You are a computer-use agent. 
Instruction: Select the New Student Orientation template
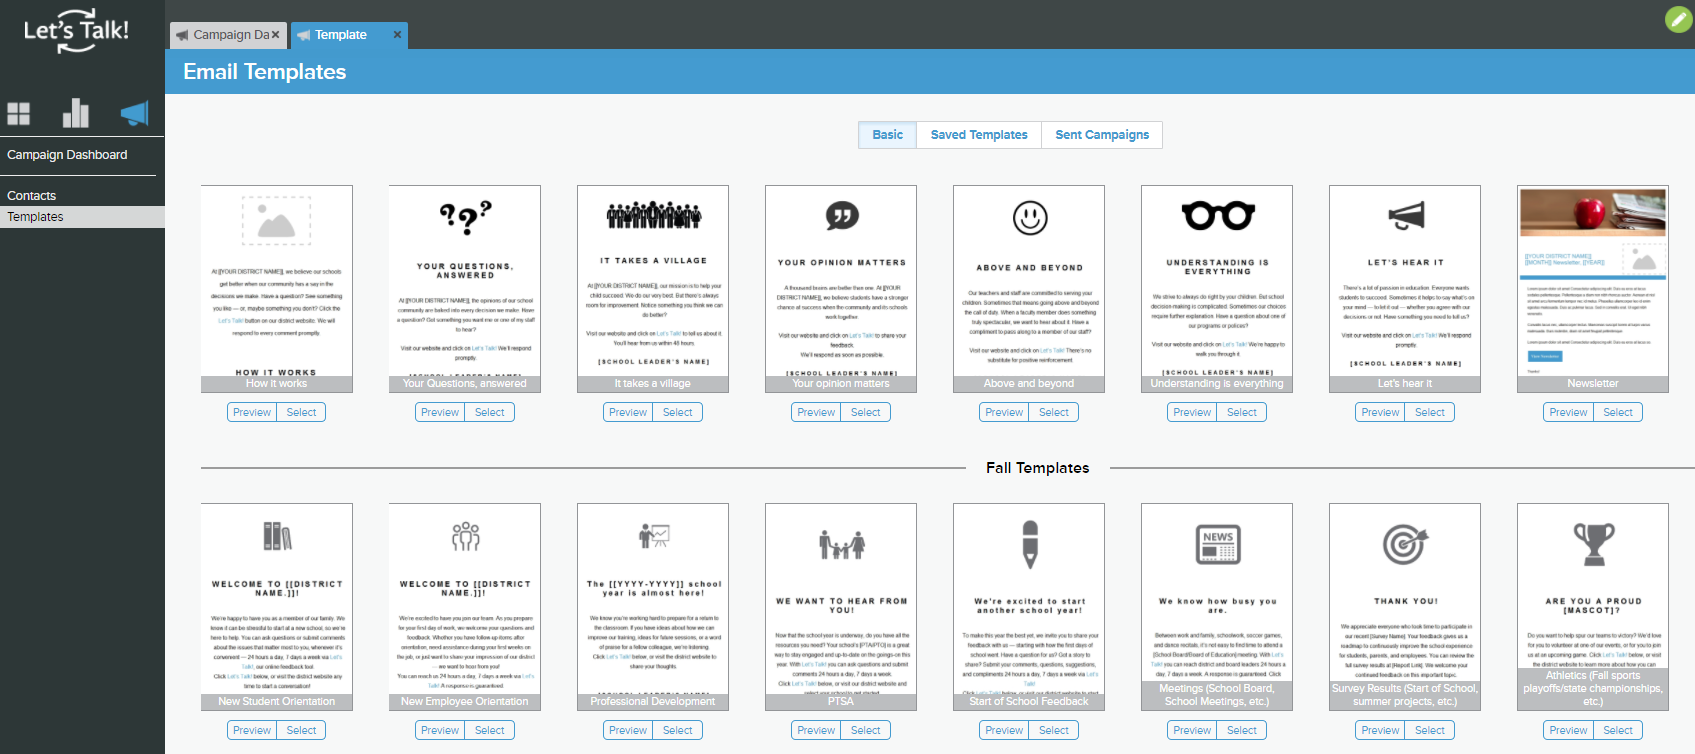pyautogui.click(x=301, y=730)
